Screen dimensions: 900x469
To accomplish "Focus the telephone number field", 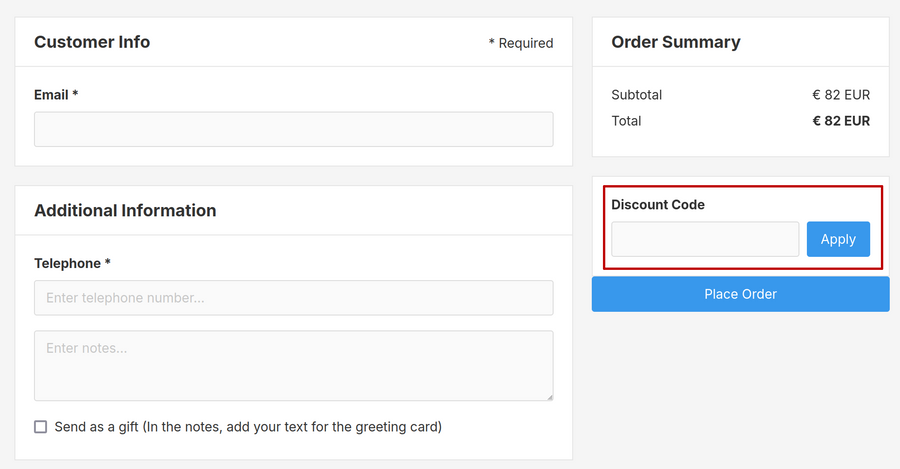I will pyautogui.click(x=293, y=298).
